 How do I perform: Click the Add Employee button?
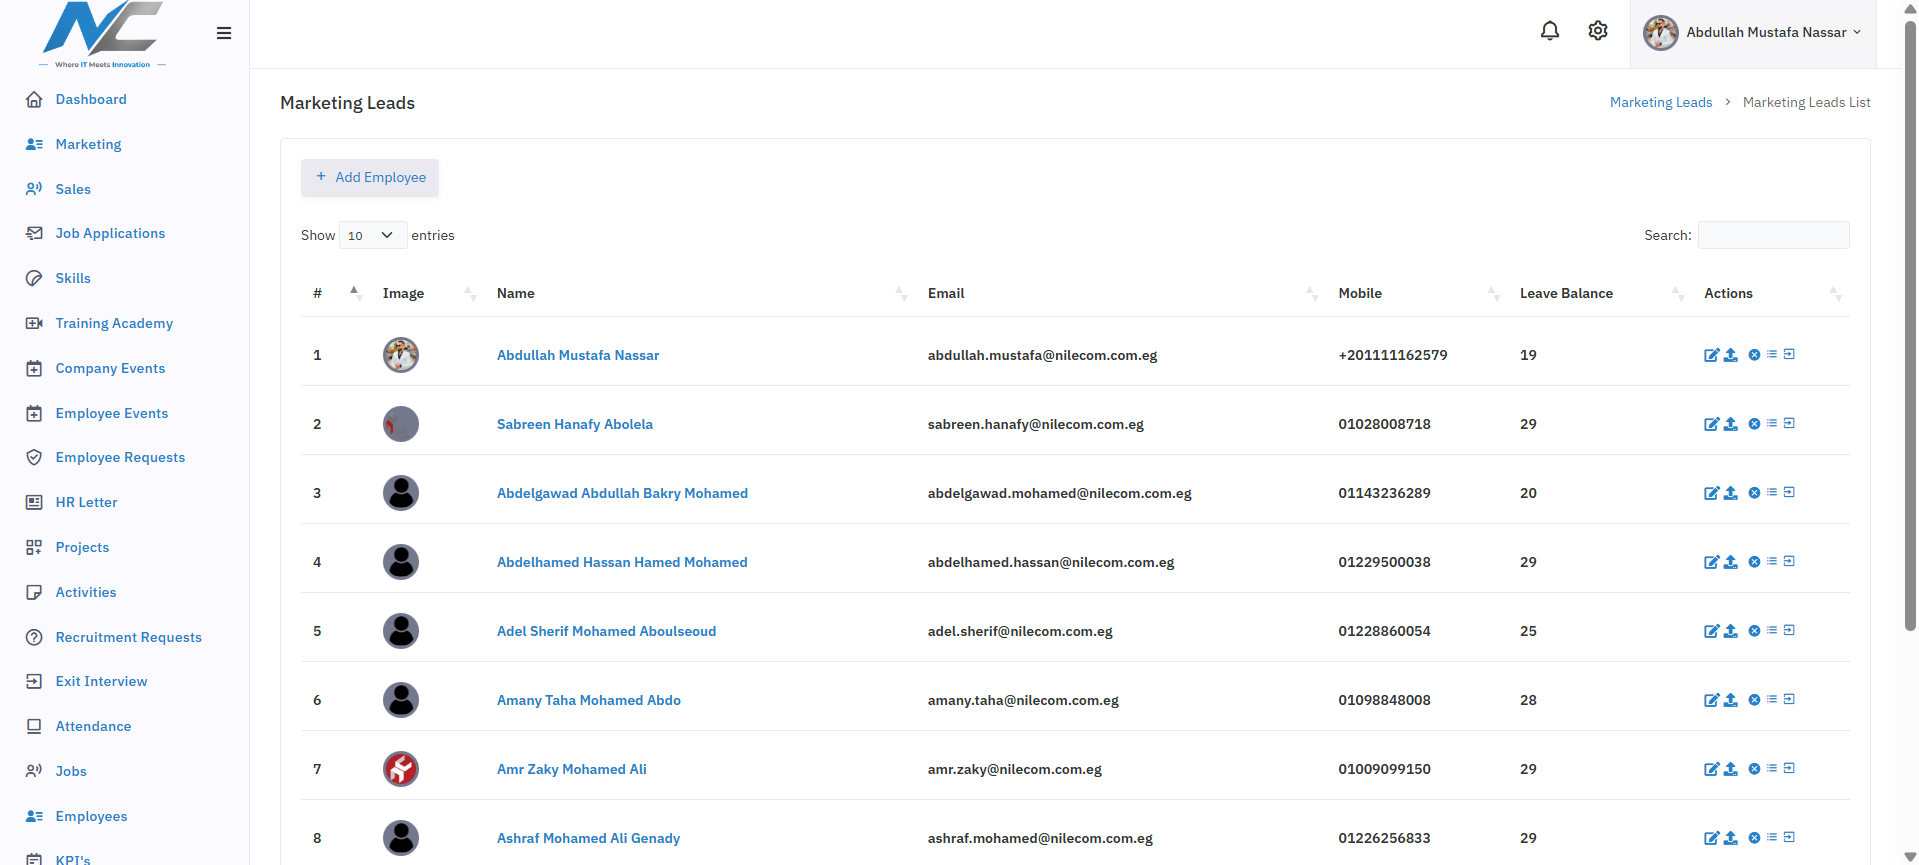(x=370, y=177)
